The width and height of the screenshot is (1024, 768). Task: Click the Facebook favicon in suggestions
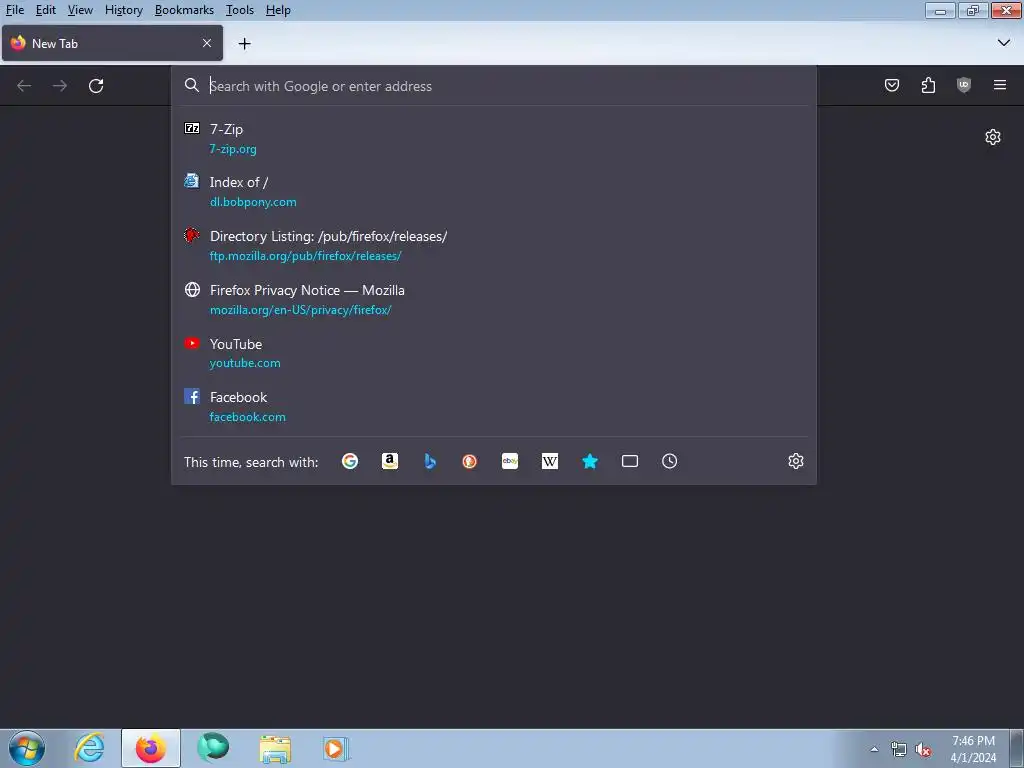click(x=192, y=396)
